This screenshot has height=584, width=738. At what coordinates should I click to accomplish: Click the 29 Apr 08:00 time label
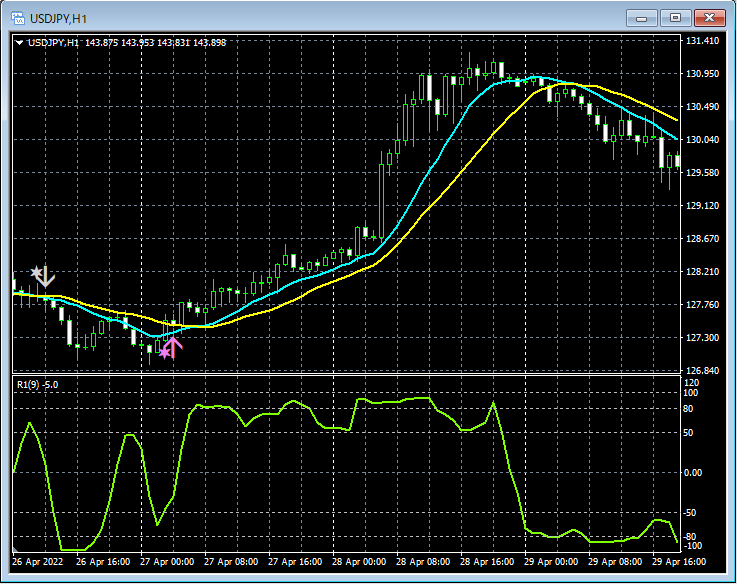click(x=615, y=562)
